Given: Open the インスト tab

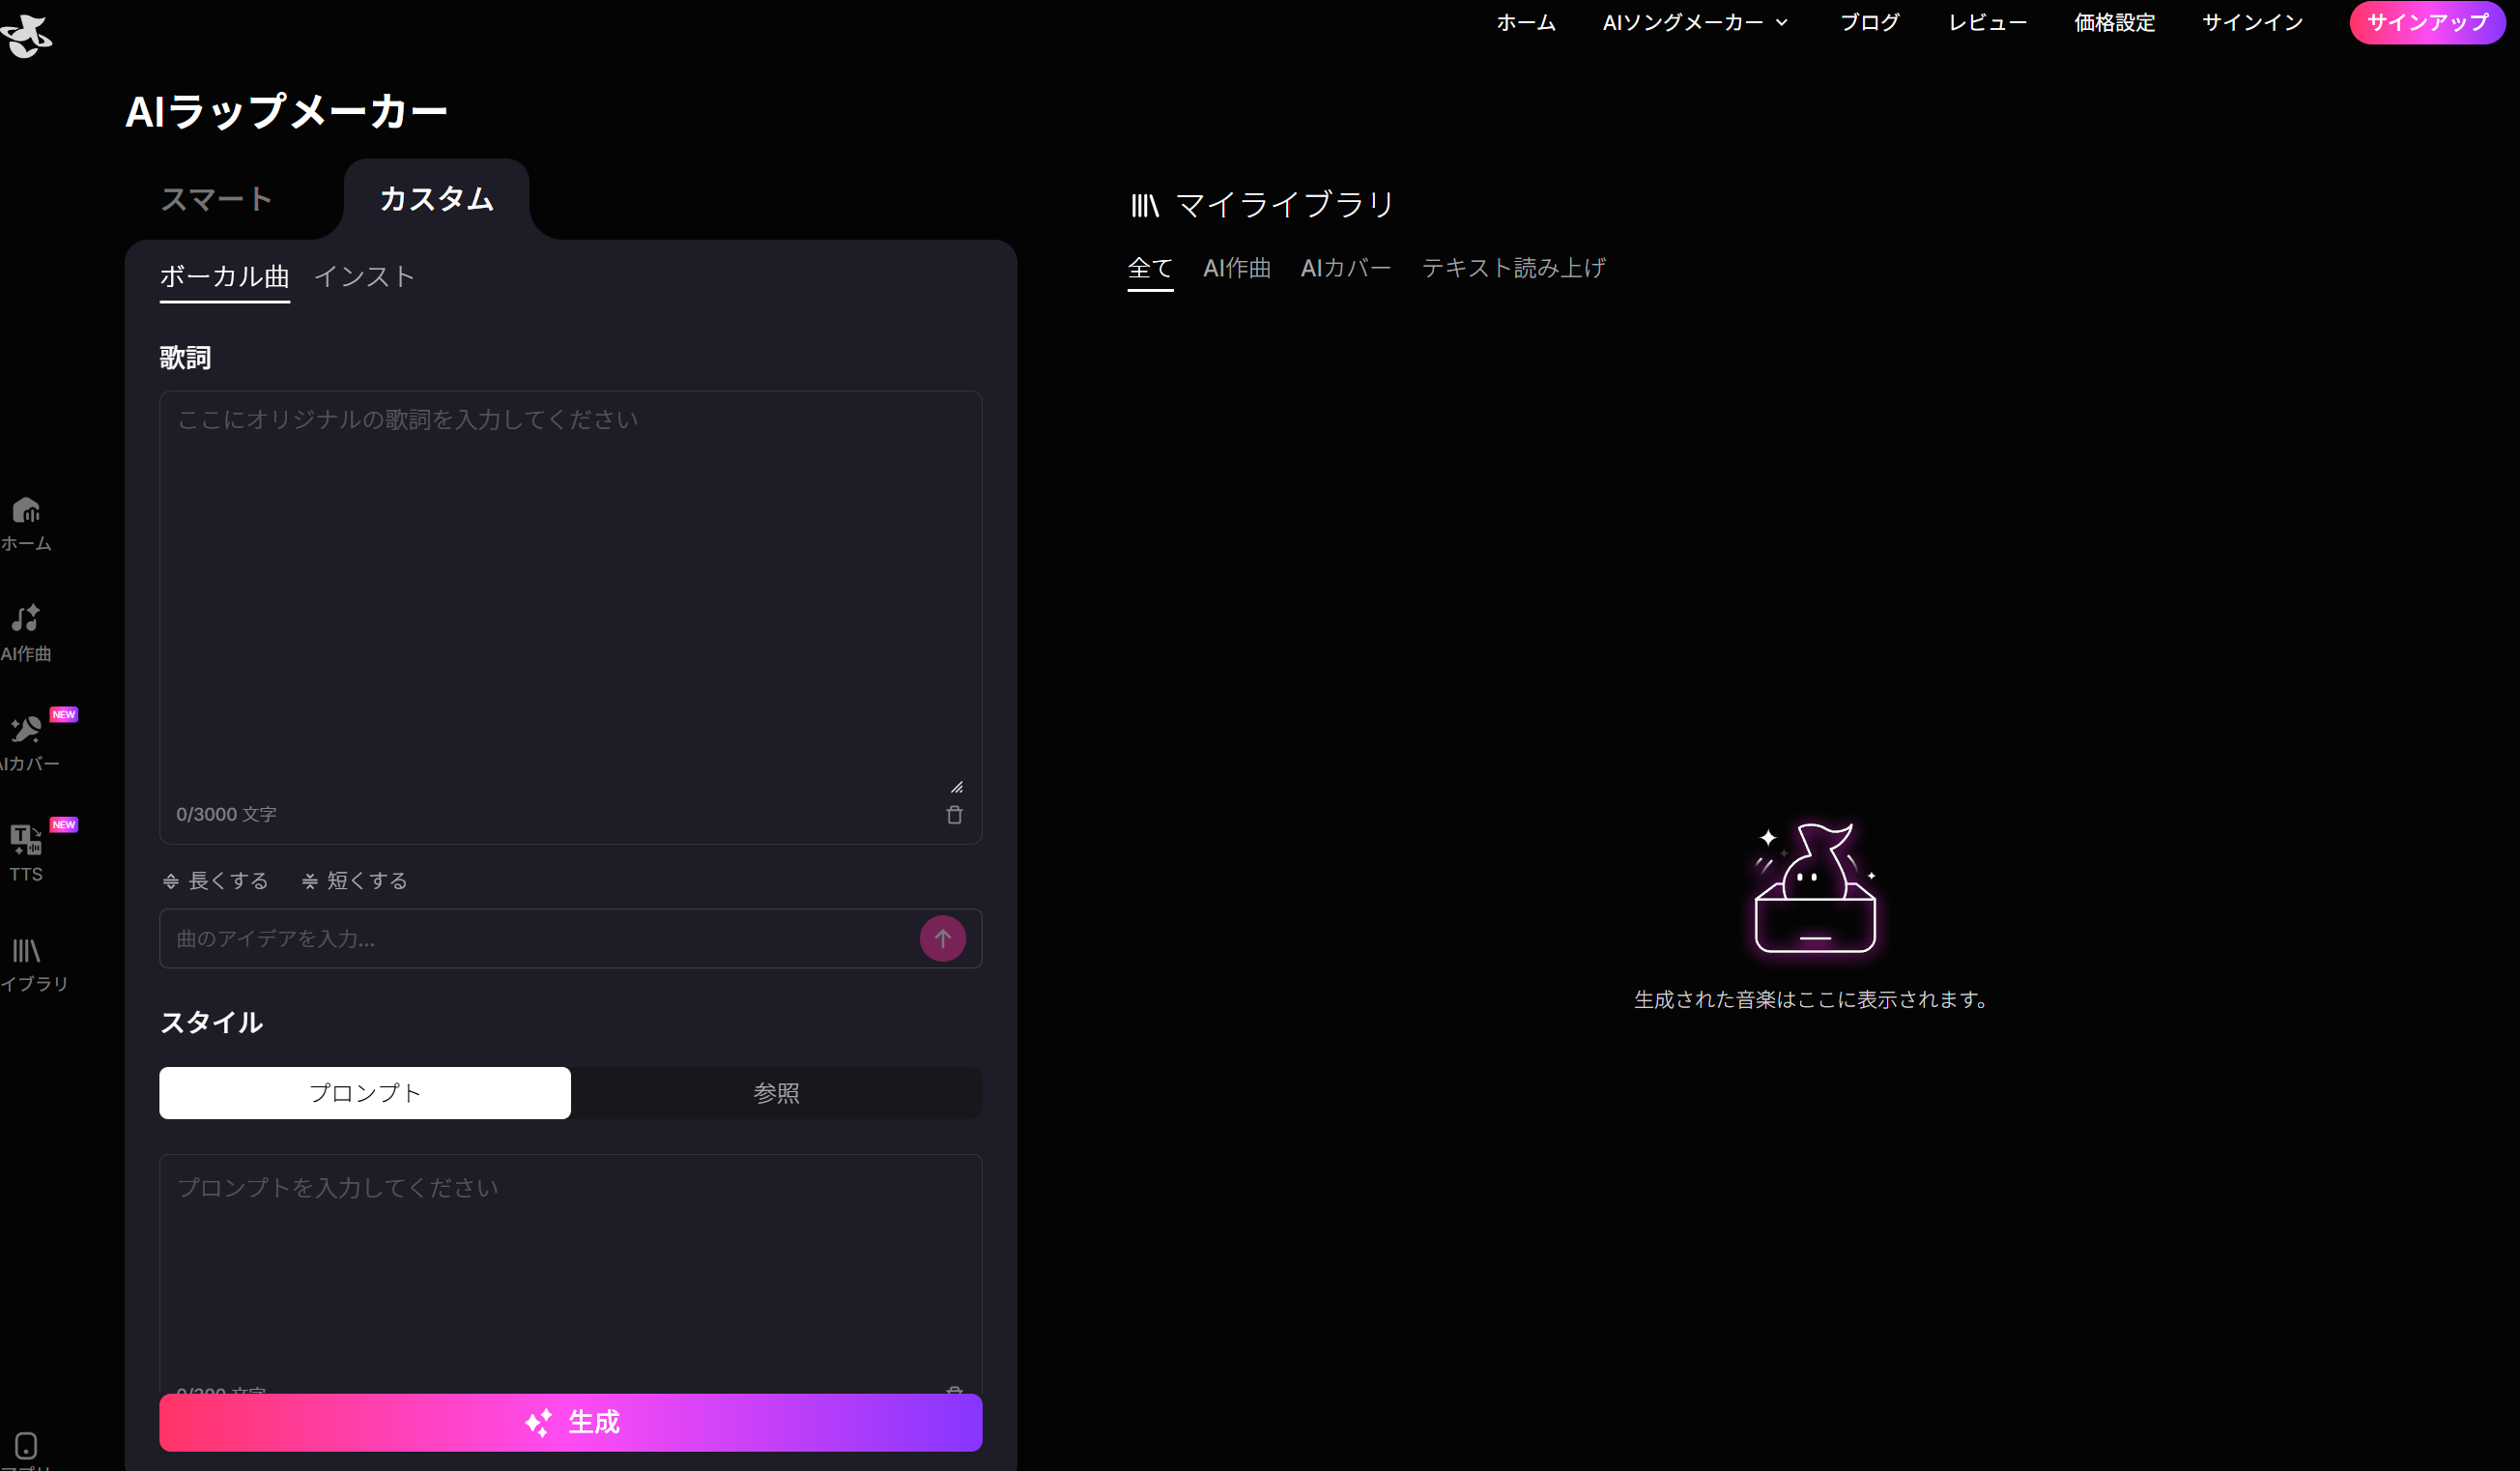Looking at the screenshot, I should click(364, 276).
